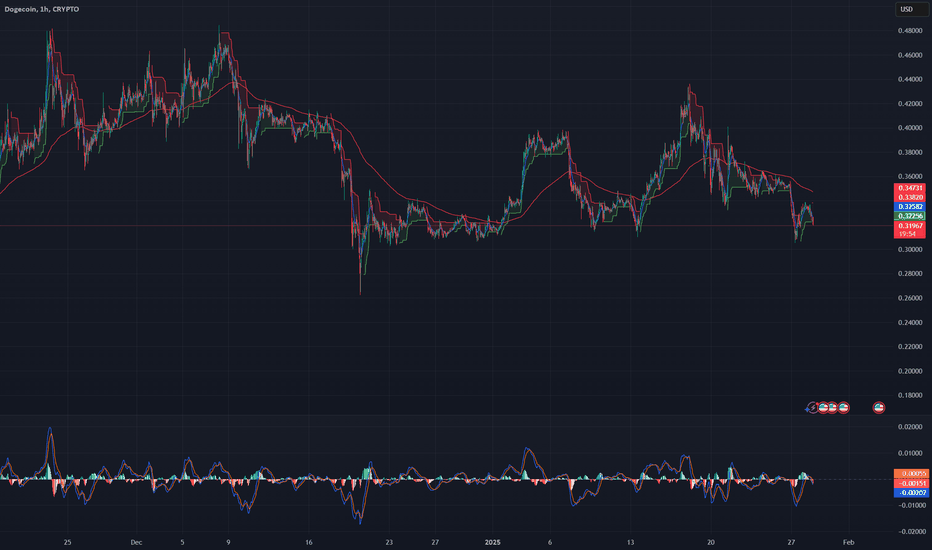Click the 0.28000 price axis label

point(910,274)
